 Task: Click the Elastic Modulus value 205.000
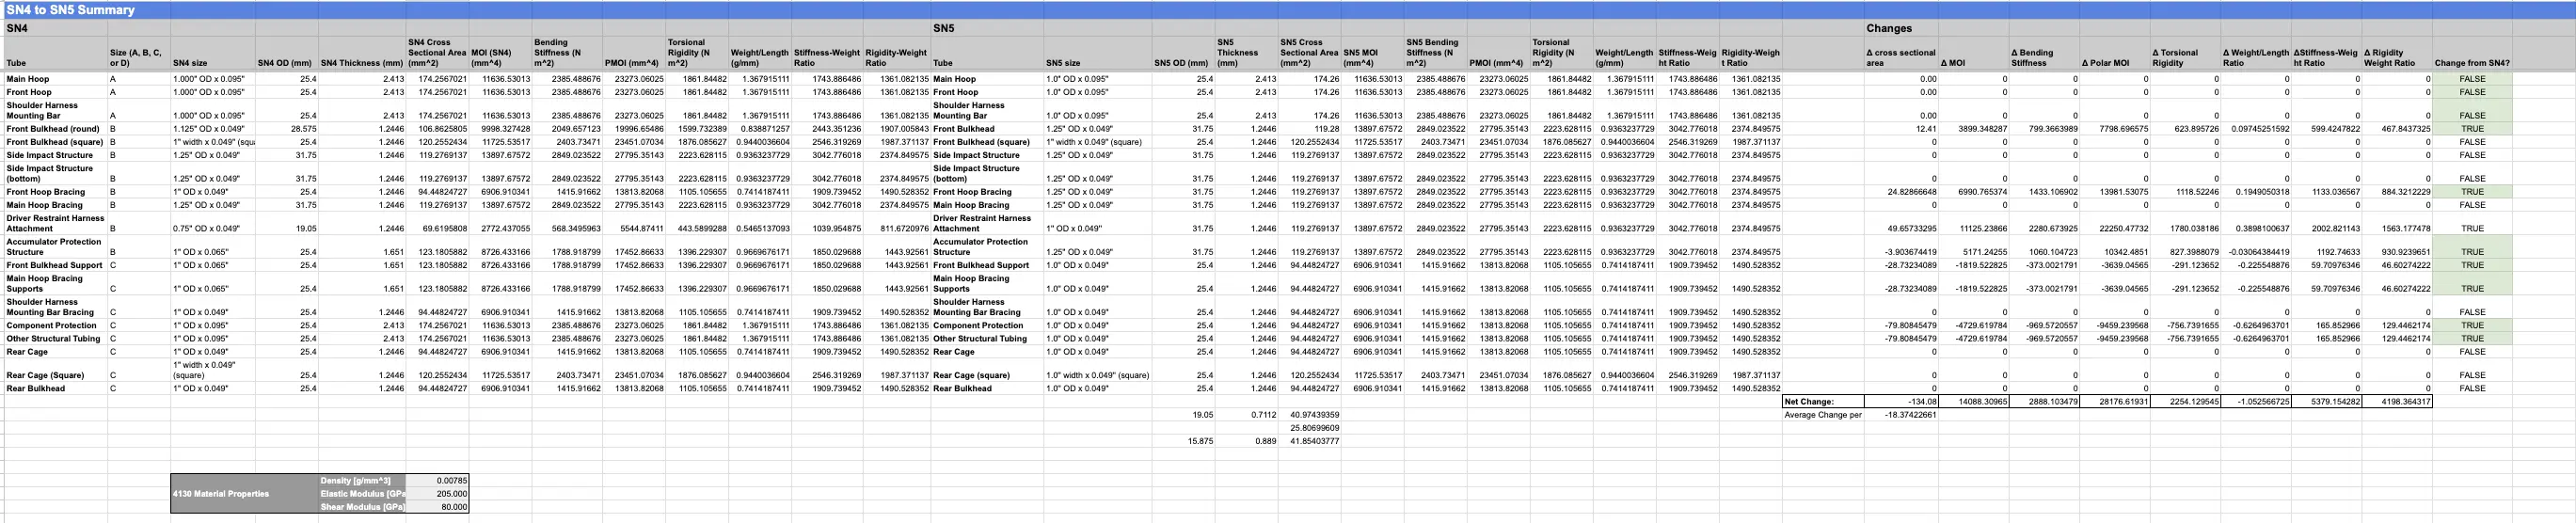coord(452,494)
